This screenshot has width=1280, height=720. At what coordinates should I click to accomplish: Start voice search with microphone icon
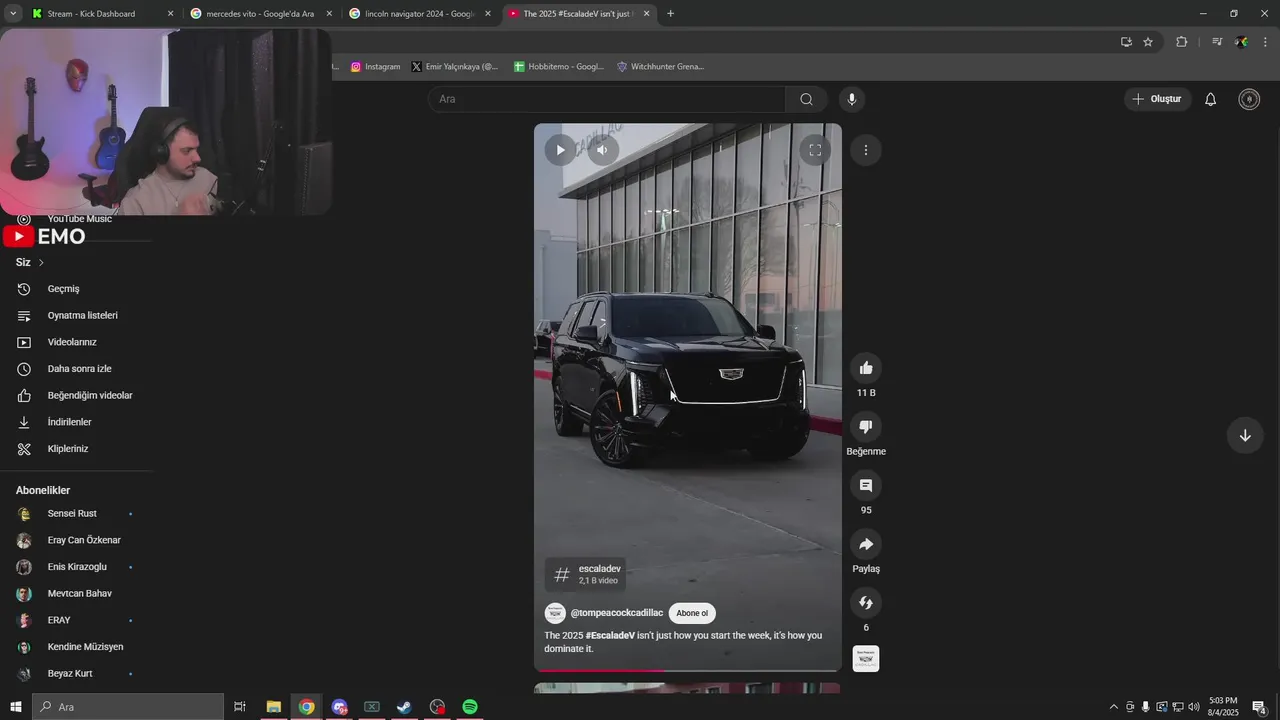pyautogui.click(x=852, y=99)
